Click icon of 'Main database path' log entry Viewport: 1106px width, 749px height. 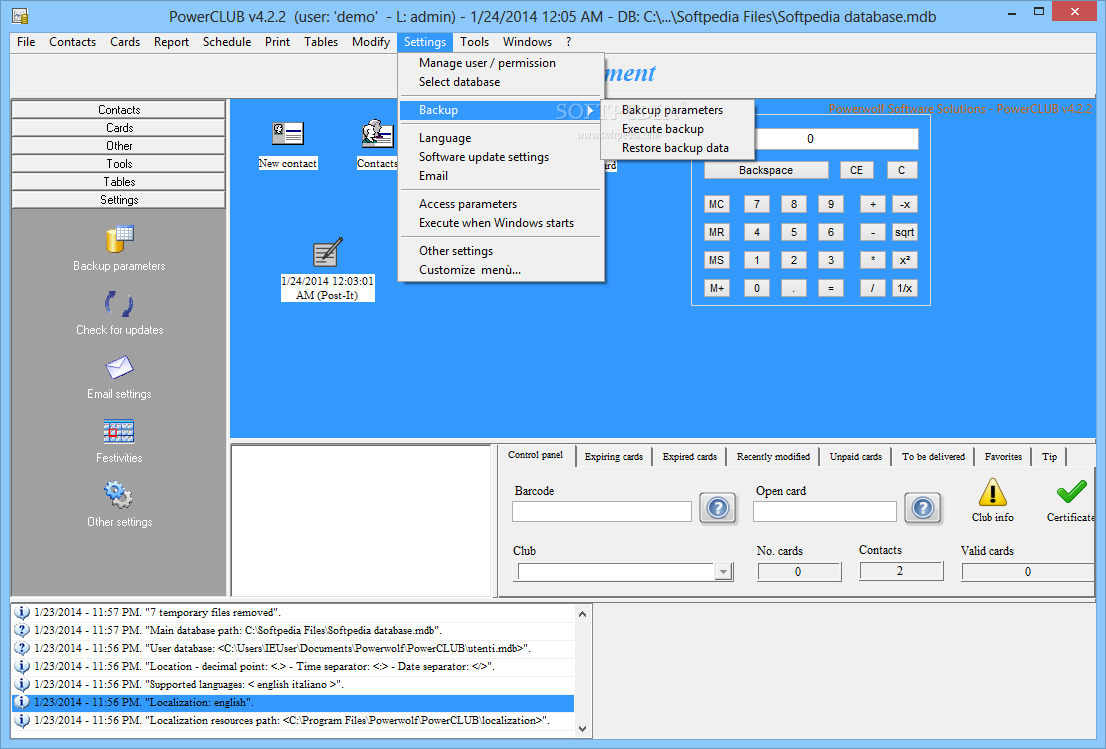point(22,630)
